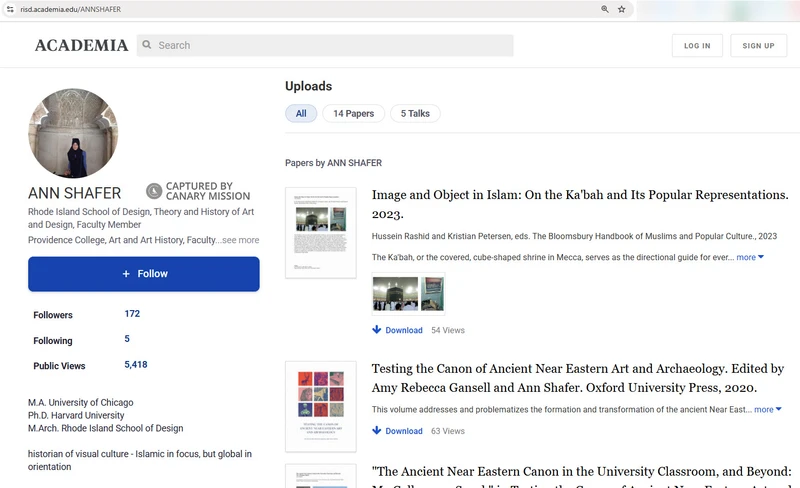Image resolution: width=800 pixels, height=488 pixels.
Task: Click the Public Views count 5,418
Action: click(x=136, y=364)
